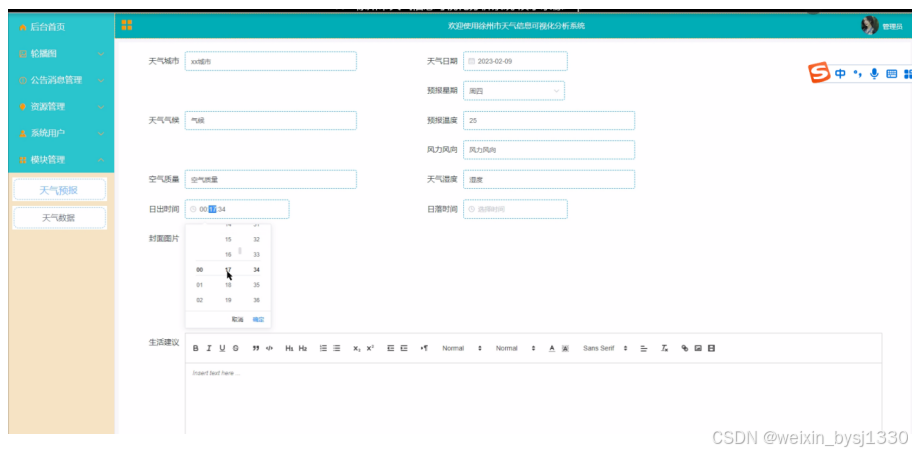Focus the 天气气候 input field
This screenshot has width=912, height=453.
(270, 120)
